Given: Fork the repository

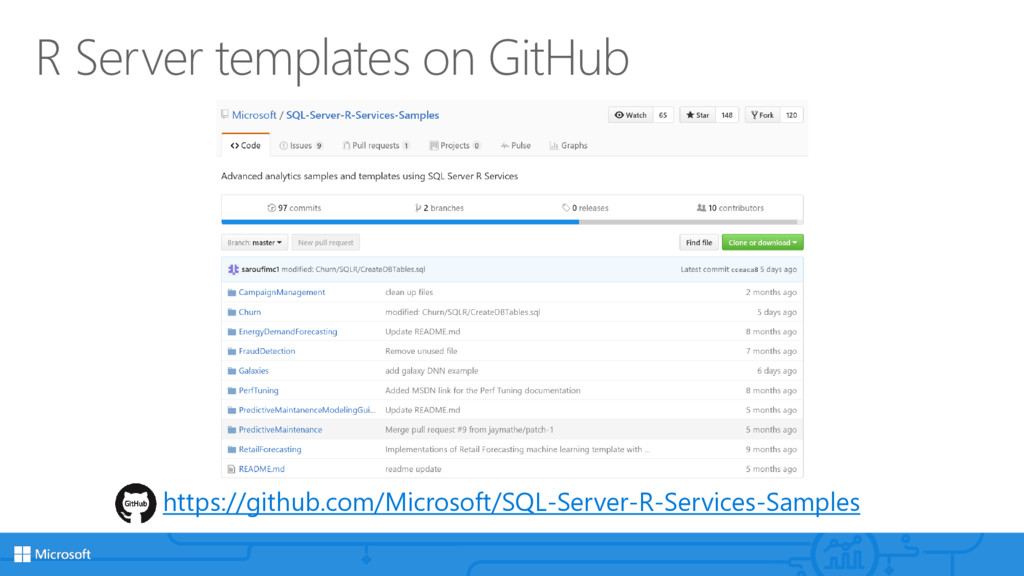Looking at the screenshot, I should (x=761, y=115).
